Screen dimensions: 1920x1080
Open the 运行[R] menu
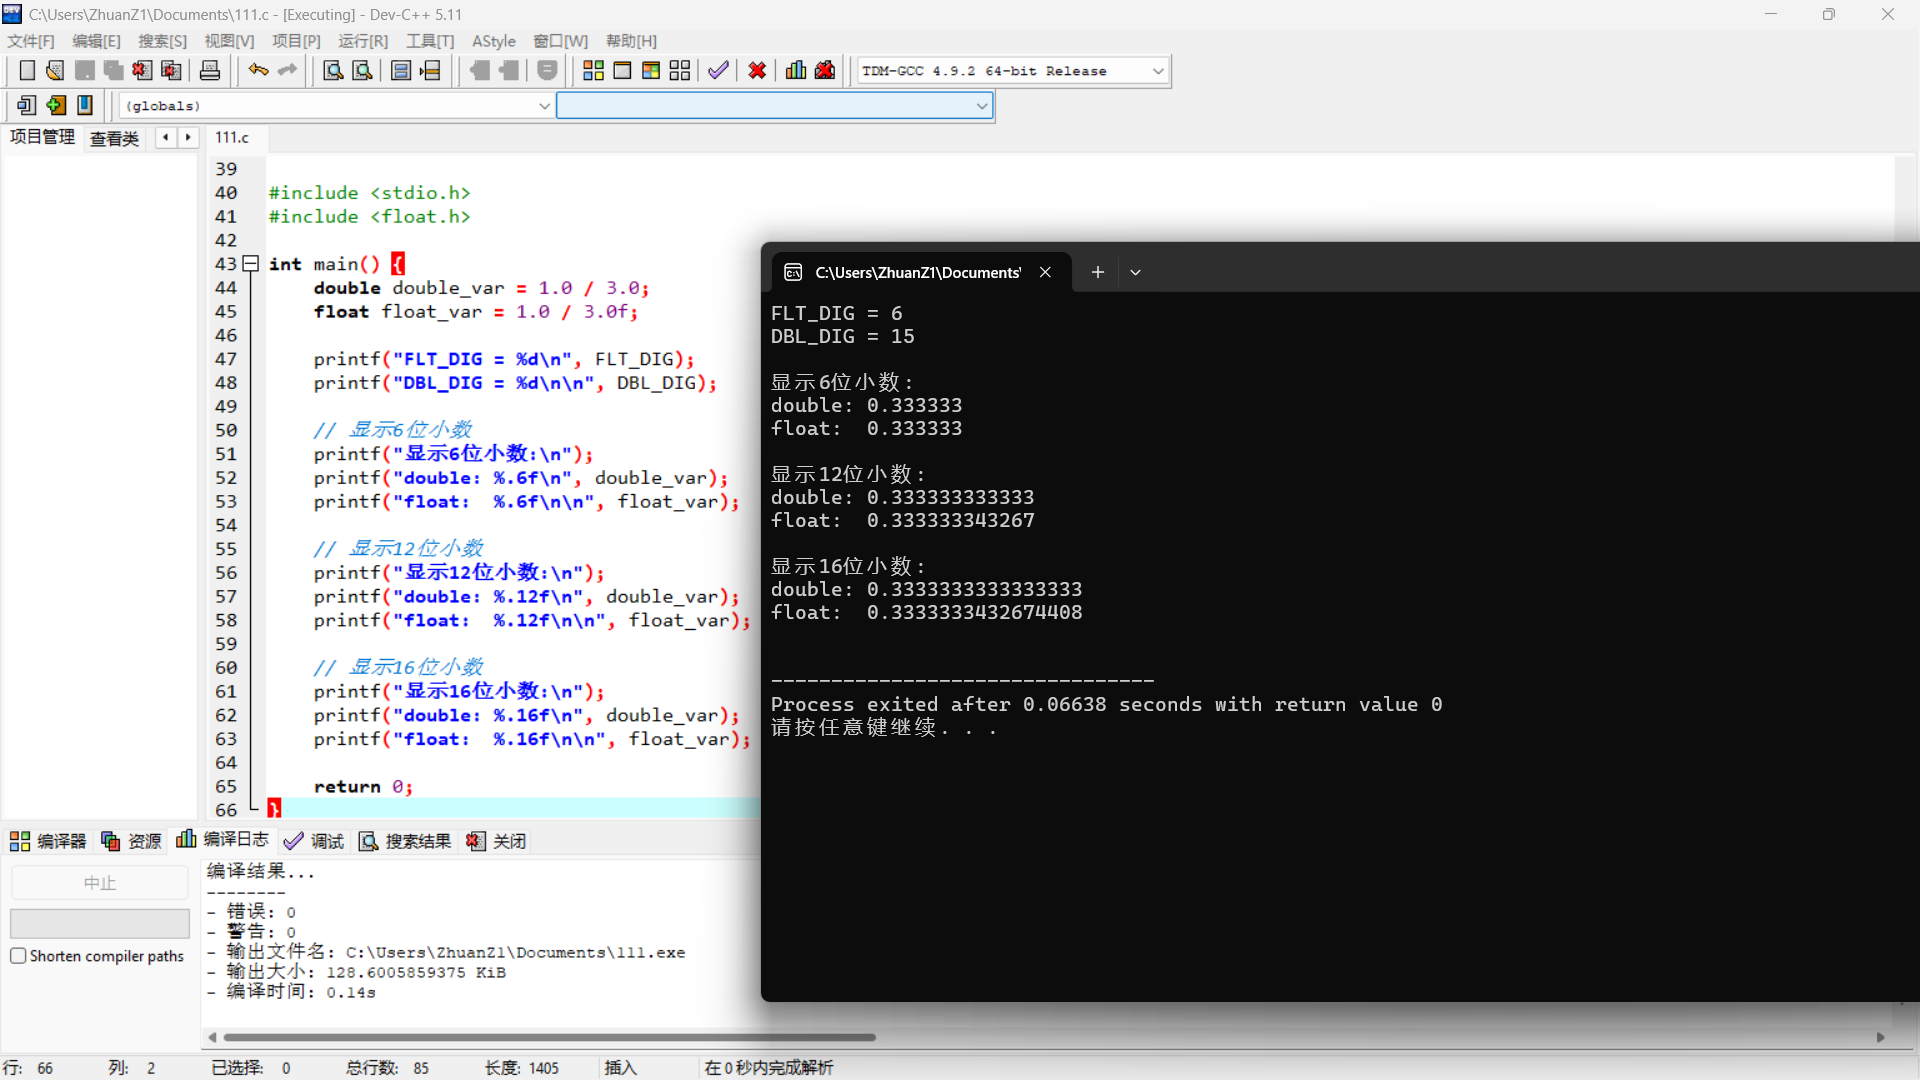pyautogui.click(x=362, y=41)
